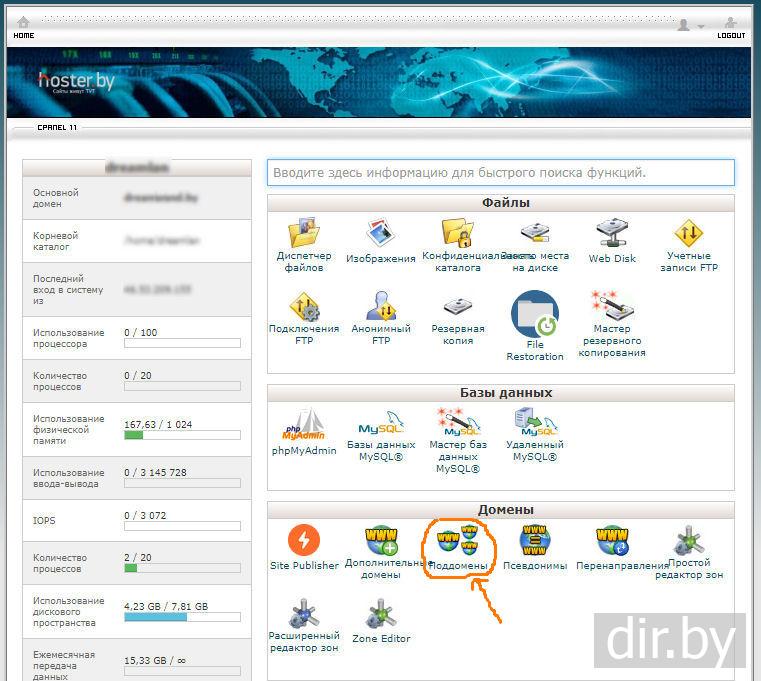Viewport: 761px width, 681px height.
Task: Open Удаленный MySQL remote access
Action: 535,436
